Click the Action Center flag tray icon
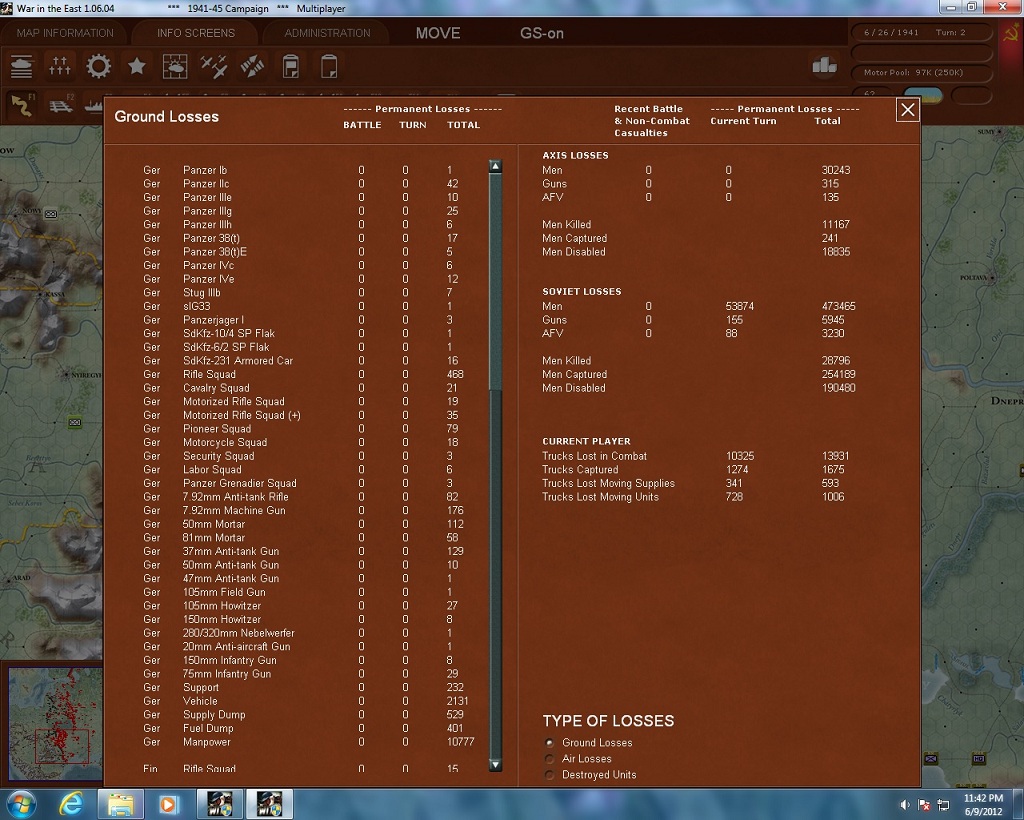The width and height of the screenshot is (1024, 820). tap(924, 804)
